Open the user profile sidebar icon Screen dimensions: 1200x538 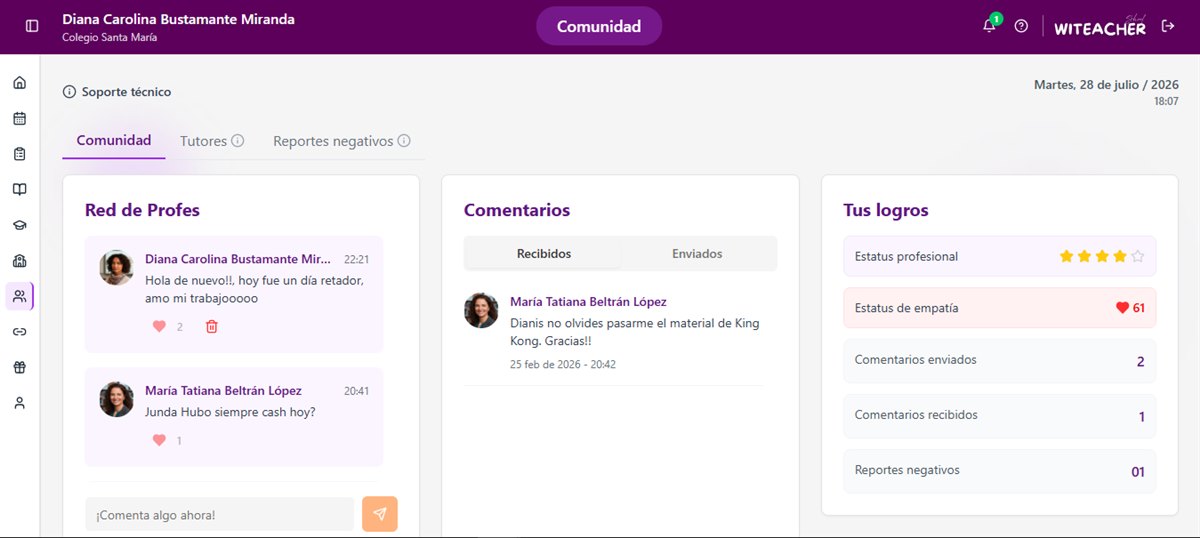point(19,403)
